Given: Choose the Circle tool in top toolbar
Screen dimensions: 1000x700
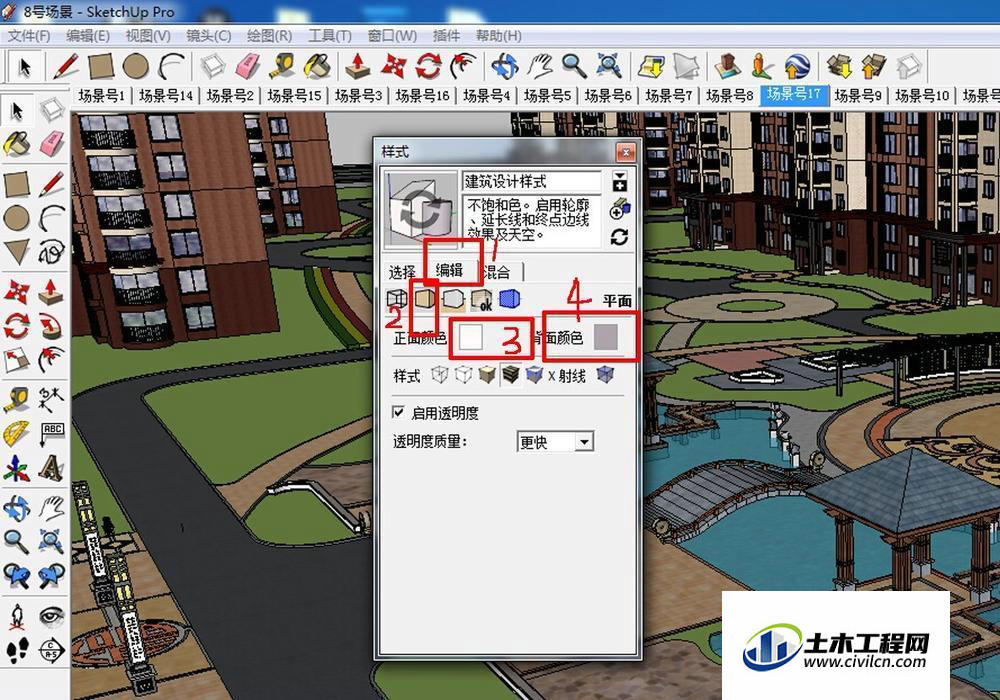Looking at the screenshot, I should (x=135, y=66).
